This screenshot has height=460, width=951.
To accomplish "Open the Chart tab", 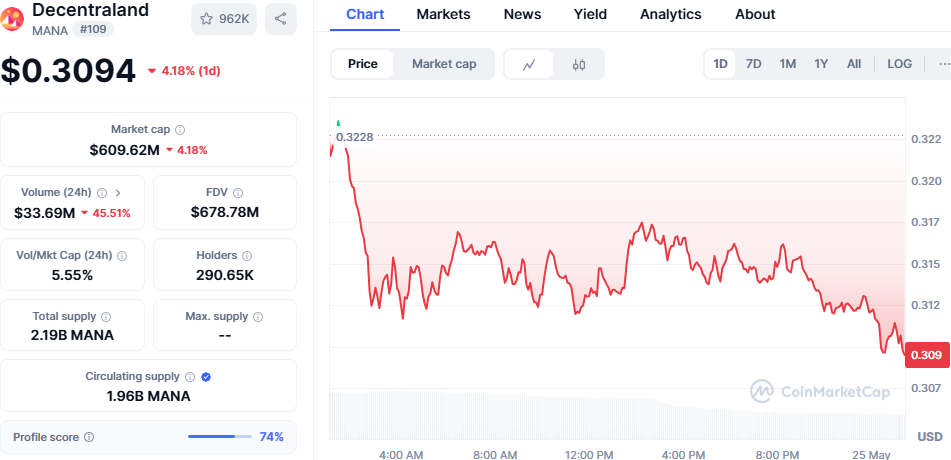I will (365, 14).
